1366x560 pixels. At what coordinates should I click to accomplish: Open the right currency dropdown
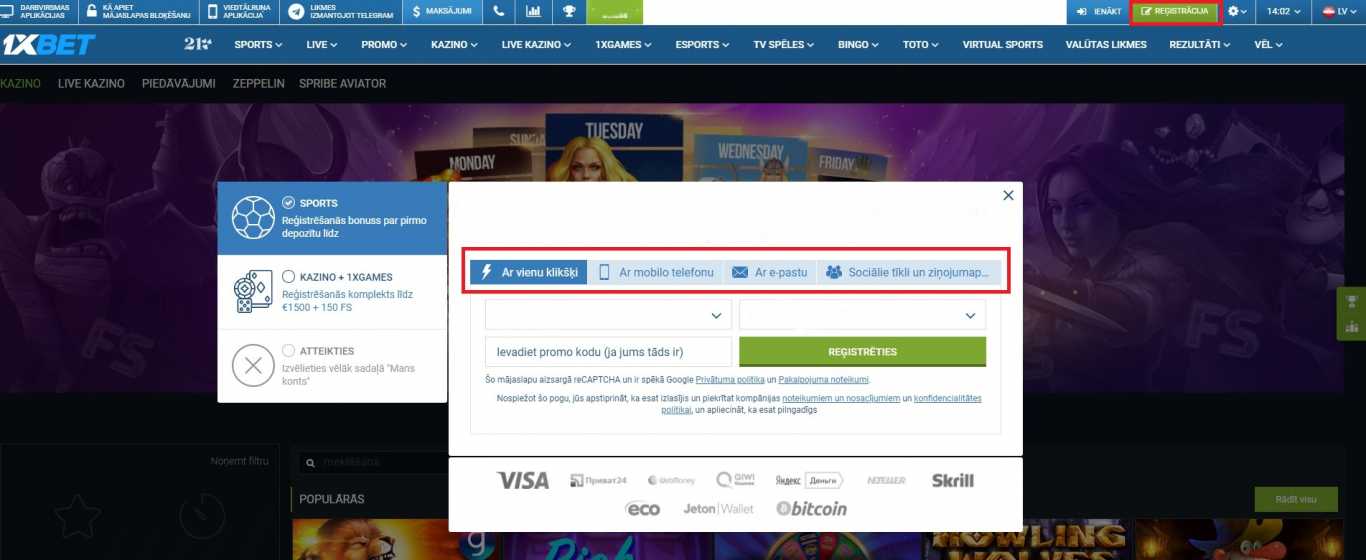862,315
